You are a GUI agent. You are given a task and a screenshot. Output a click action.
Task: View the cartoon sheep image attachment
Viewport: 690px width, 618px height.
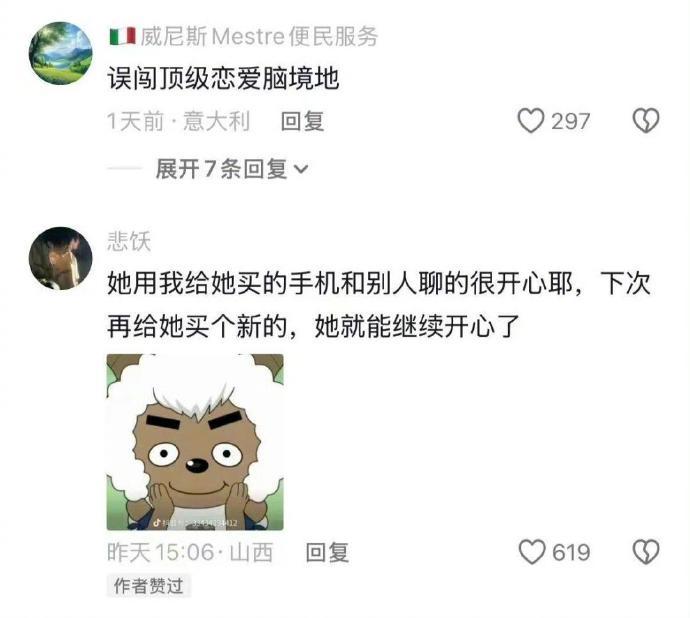195,442
